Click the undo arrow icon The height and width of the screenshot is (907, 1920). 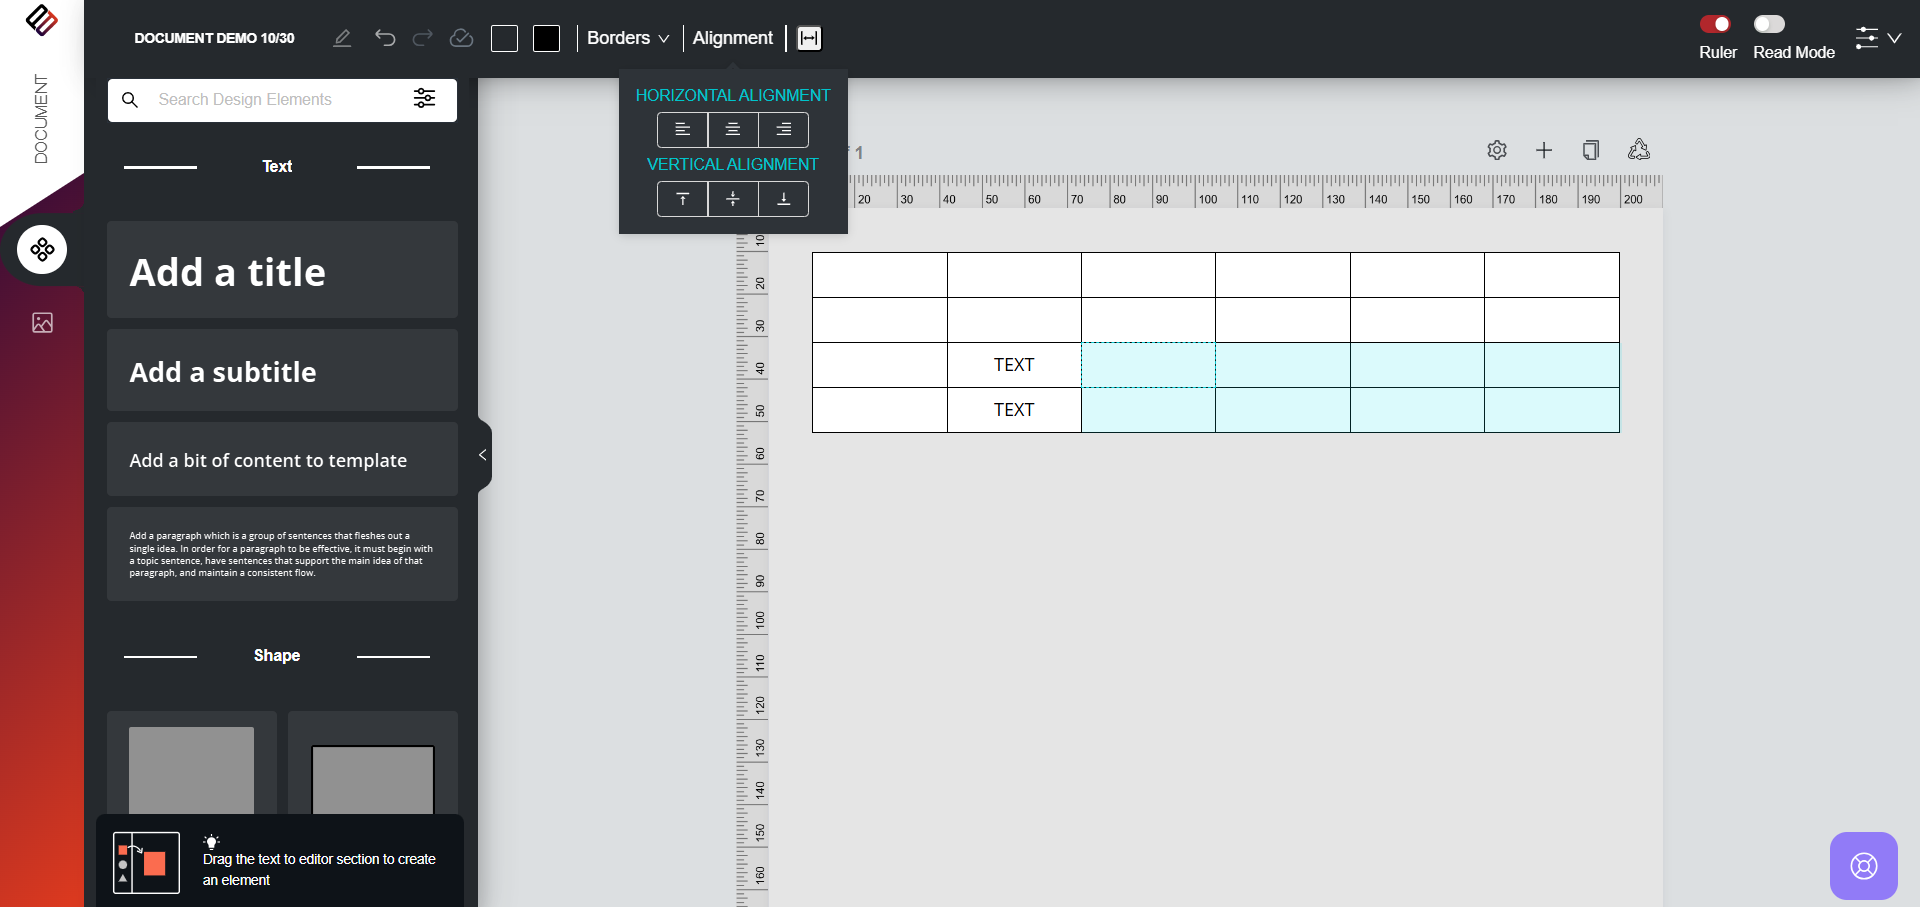(x=385, y=38)
